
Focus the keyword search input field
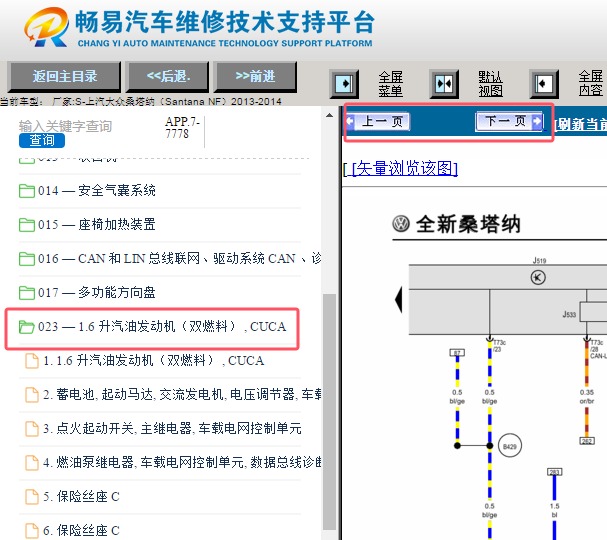pos(65,126)
